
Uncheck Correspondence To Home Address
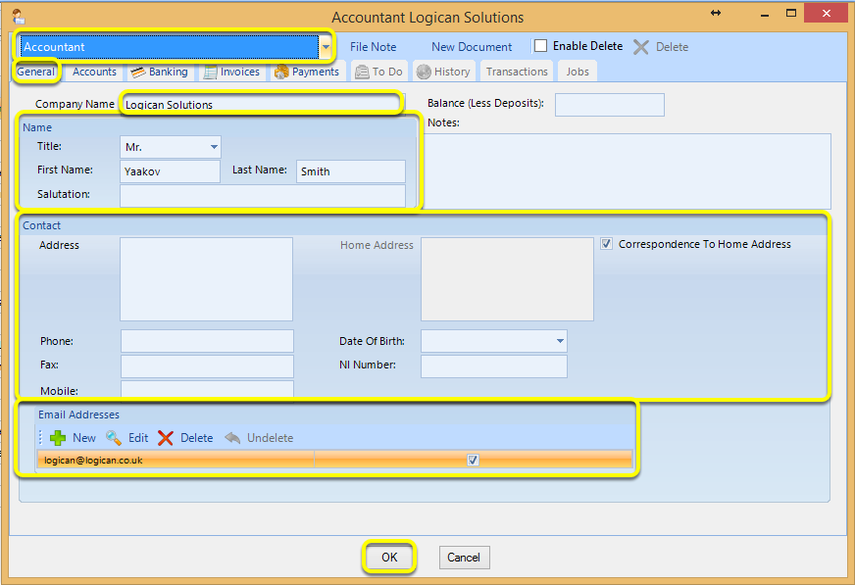(x=606, y=244)
